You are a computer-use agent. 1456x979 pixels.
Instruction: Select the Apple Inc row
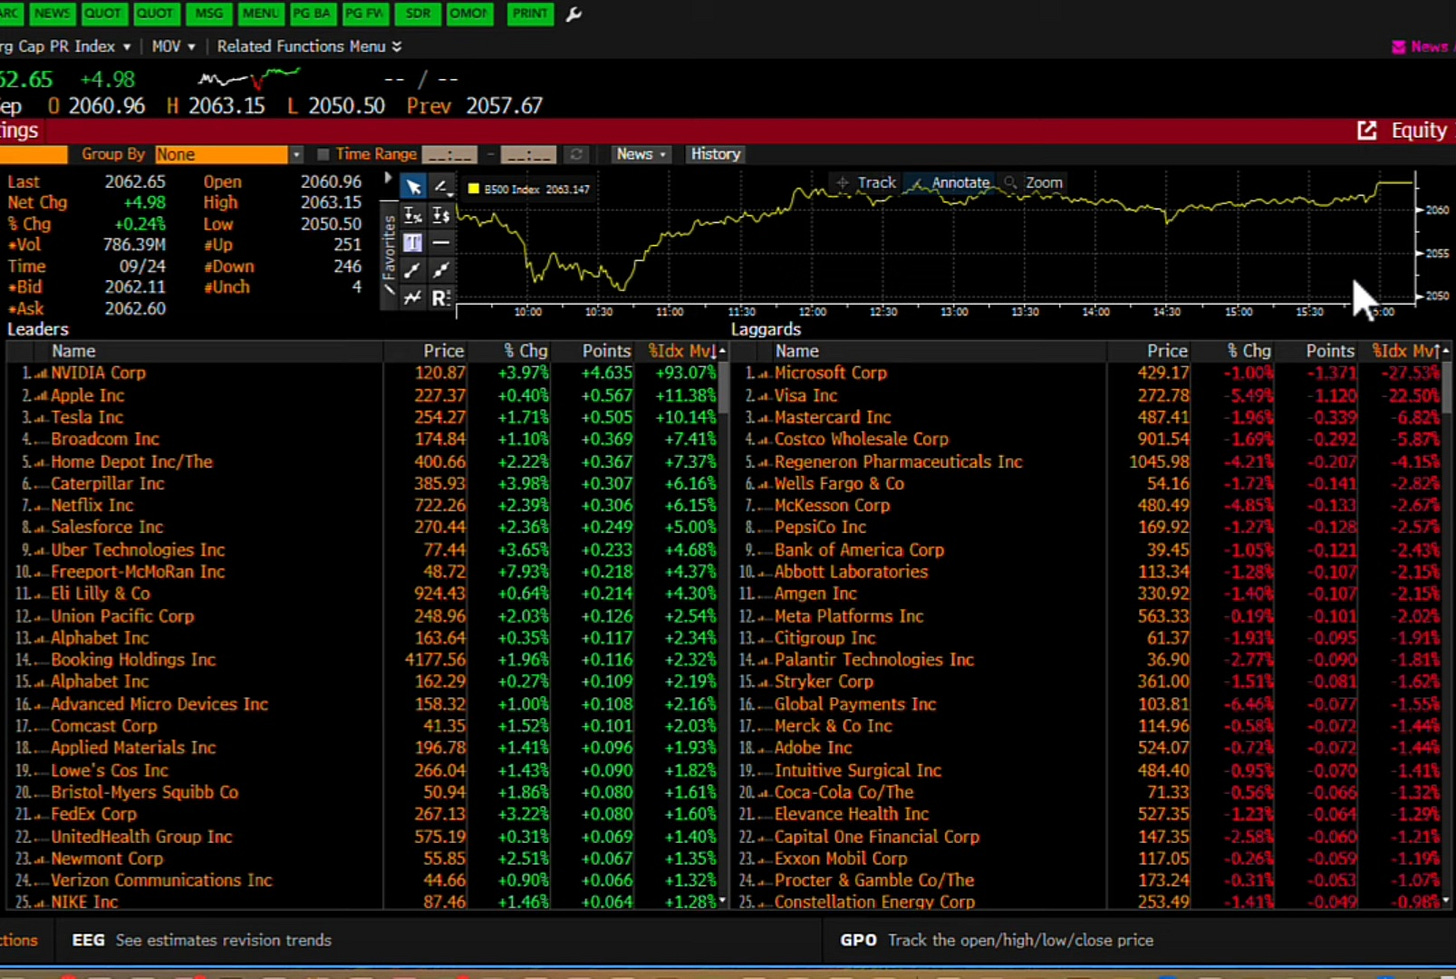pos(364,395)
